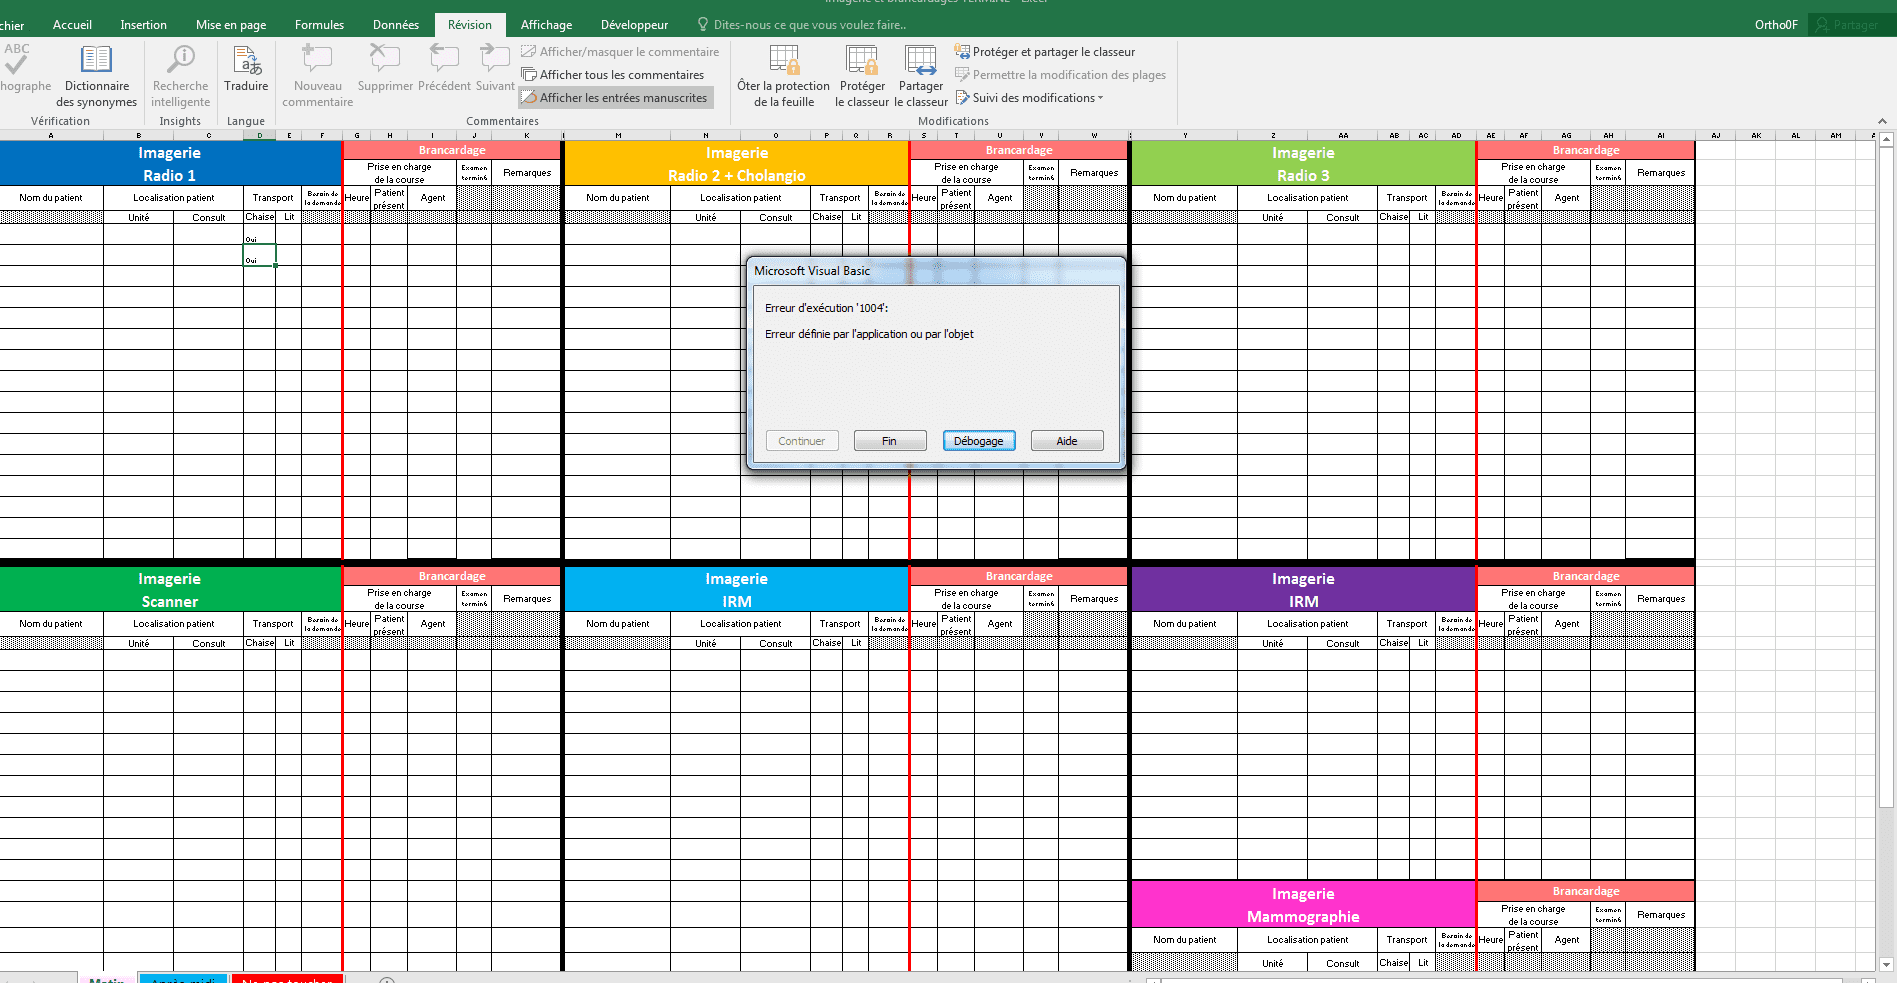The width and height of the screenshot is (1897, 983).
Task: Open the Affichage tab
Action: click(x=546, y=25)
